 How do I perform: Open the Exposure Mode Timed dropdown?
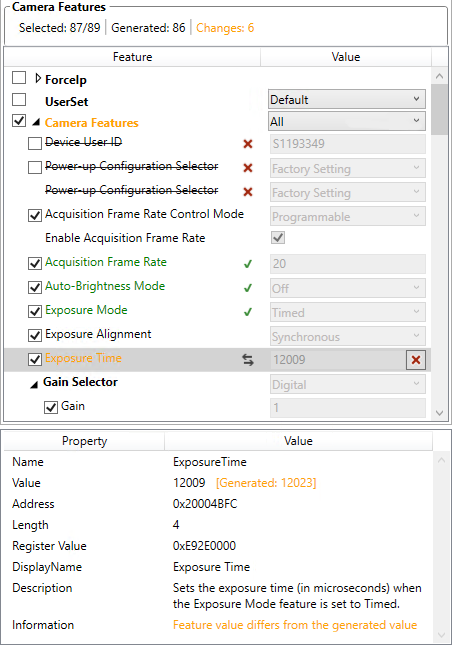pos(348,313)
